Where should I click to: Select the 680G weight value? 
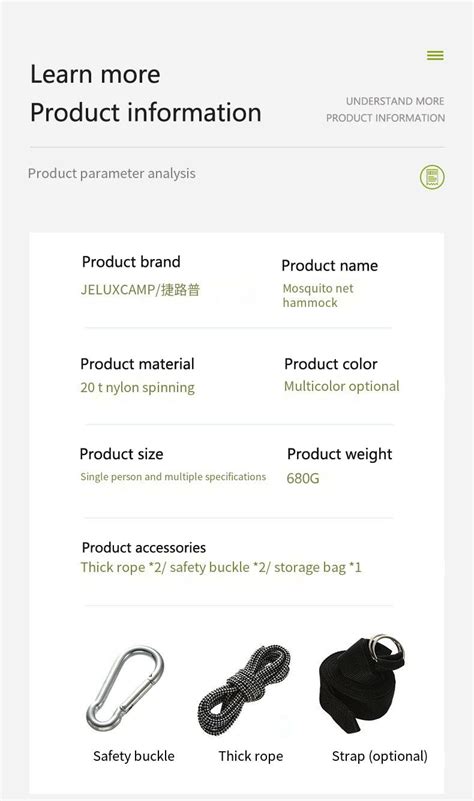point(303,478)
